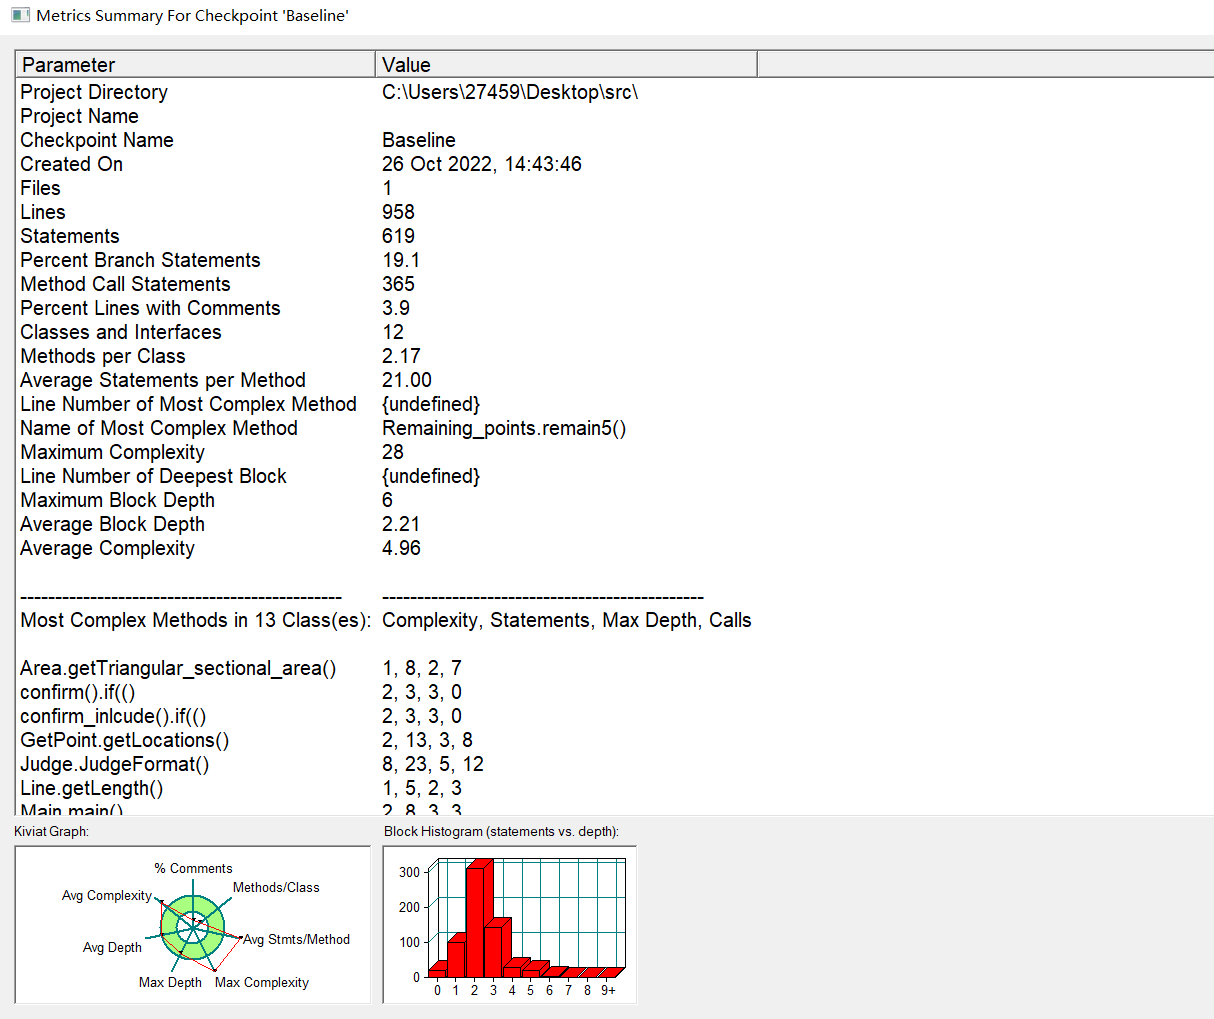1214x1019 pixels.
Task: Select the confirm().if(() method row
Action: tap(77, 692)
